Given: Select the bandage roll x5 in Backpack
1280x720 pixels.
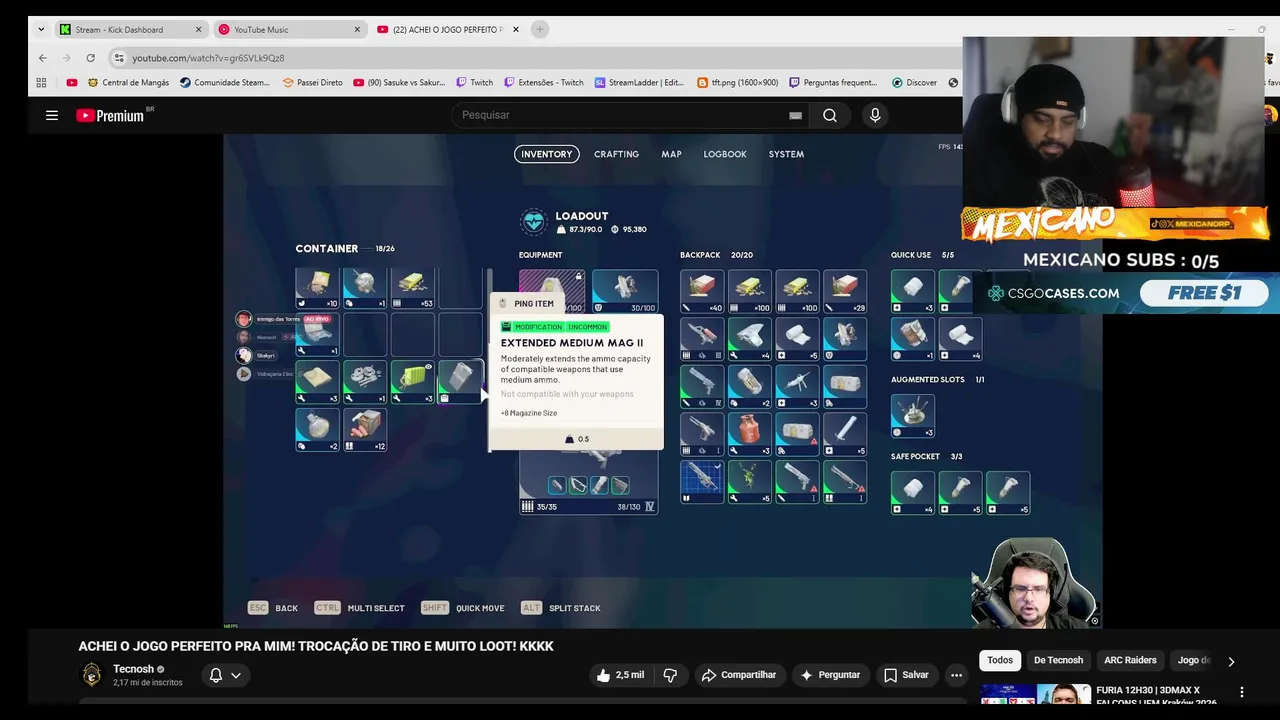Looking at the screenshot, I should [x=797, y=338].
